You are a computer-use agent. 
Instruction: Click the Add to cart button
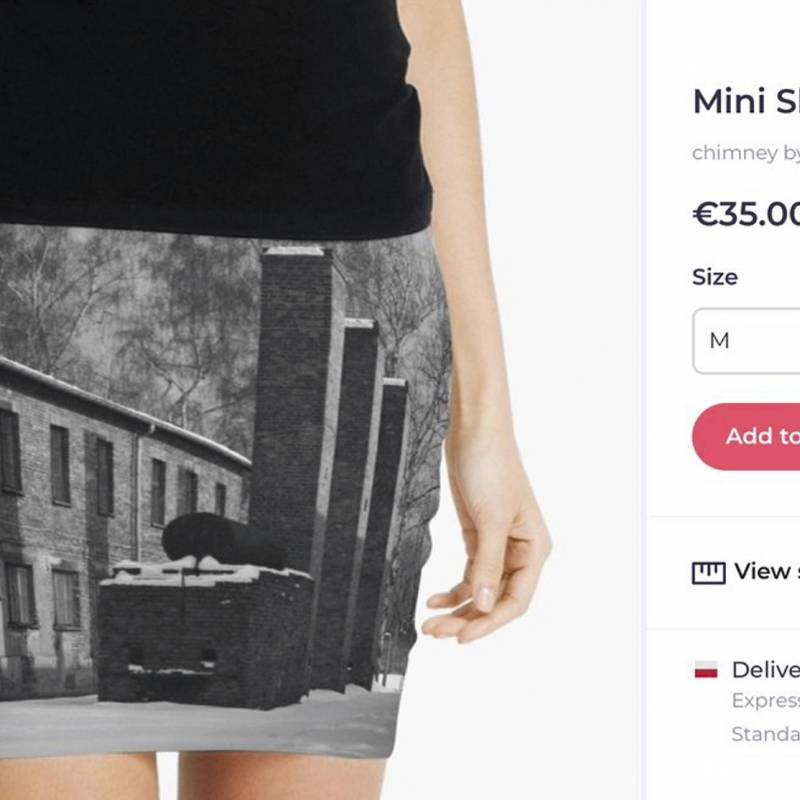(746, 436)
